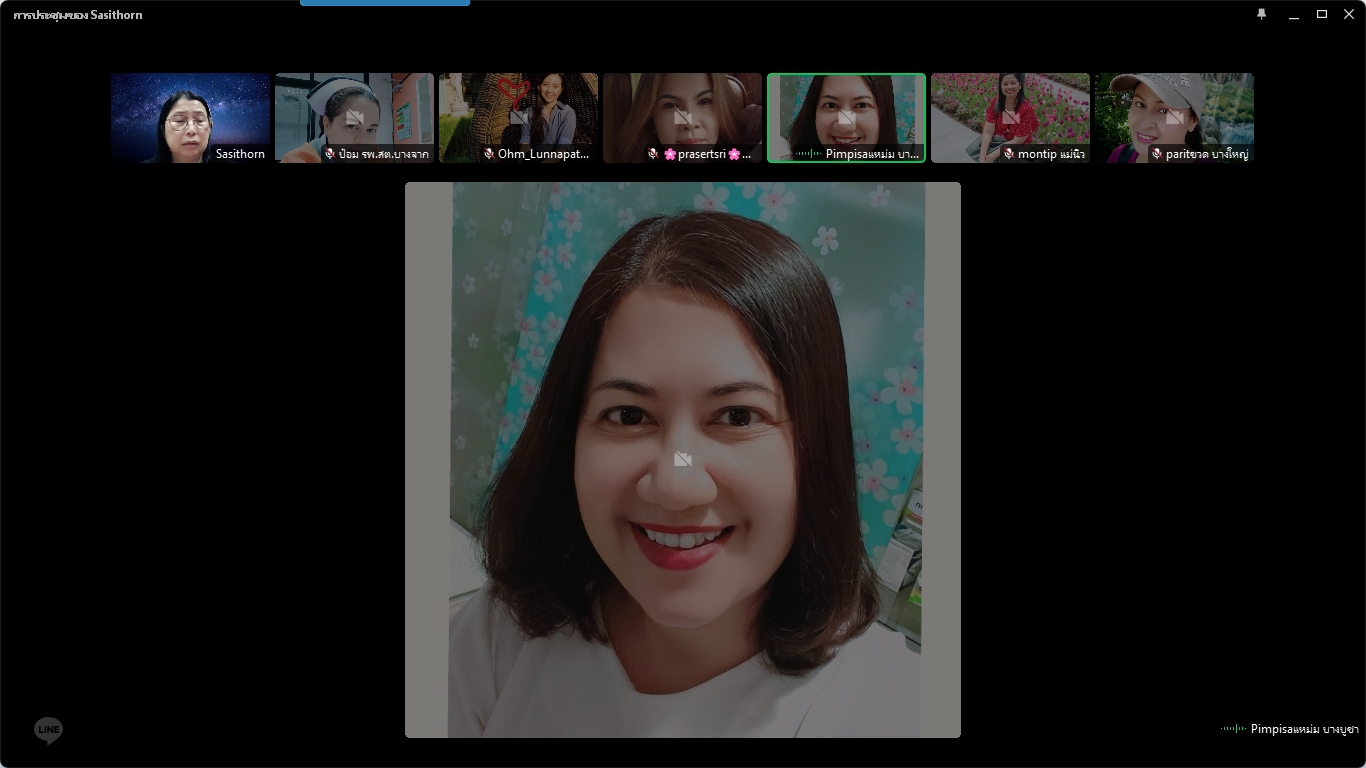Click muted mic icon beside prasertsri
This screenshot has height=768, width=1366.
click(653, 154)
